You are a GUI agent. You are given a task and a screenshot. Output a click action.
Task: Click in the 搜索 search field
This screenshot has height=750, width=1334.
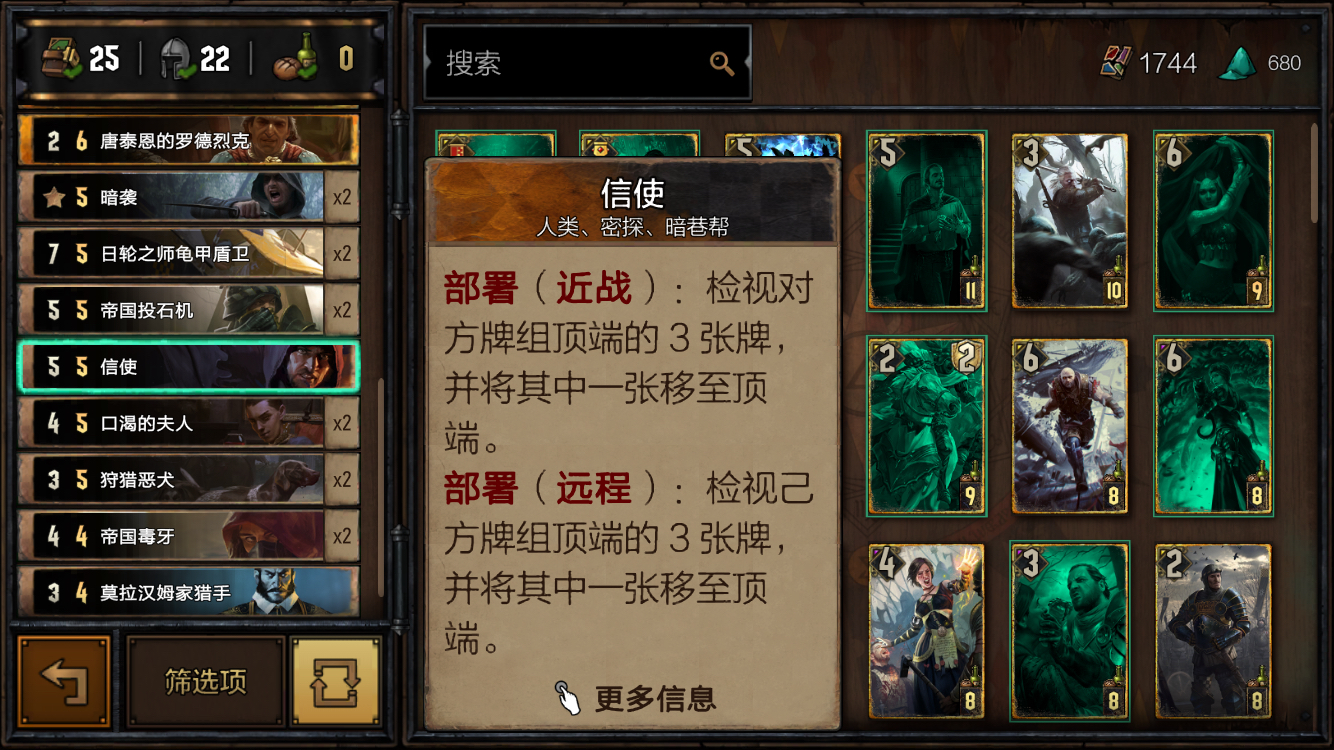click(588, 64)
